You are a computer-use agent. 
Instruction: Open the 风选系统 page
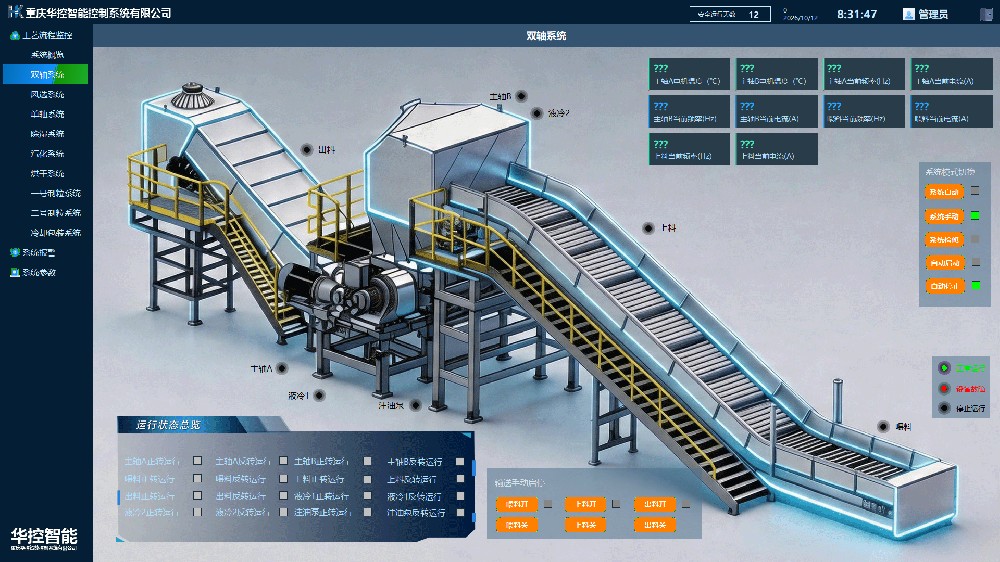tap(47, 94)
